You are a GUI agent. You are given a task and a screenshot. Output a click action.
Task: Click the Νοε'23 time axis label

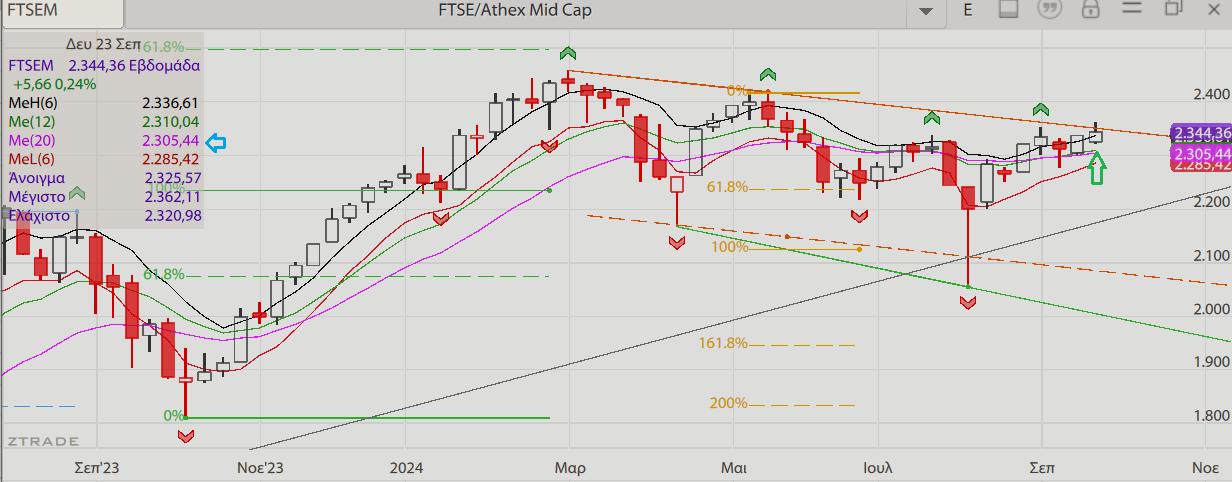[x=260, y=467]
